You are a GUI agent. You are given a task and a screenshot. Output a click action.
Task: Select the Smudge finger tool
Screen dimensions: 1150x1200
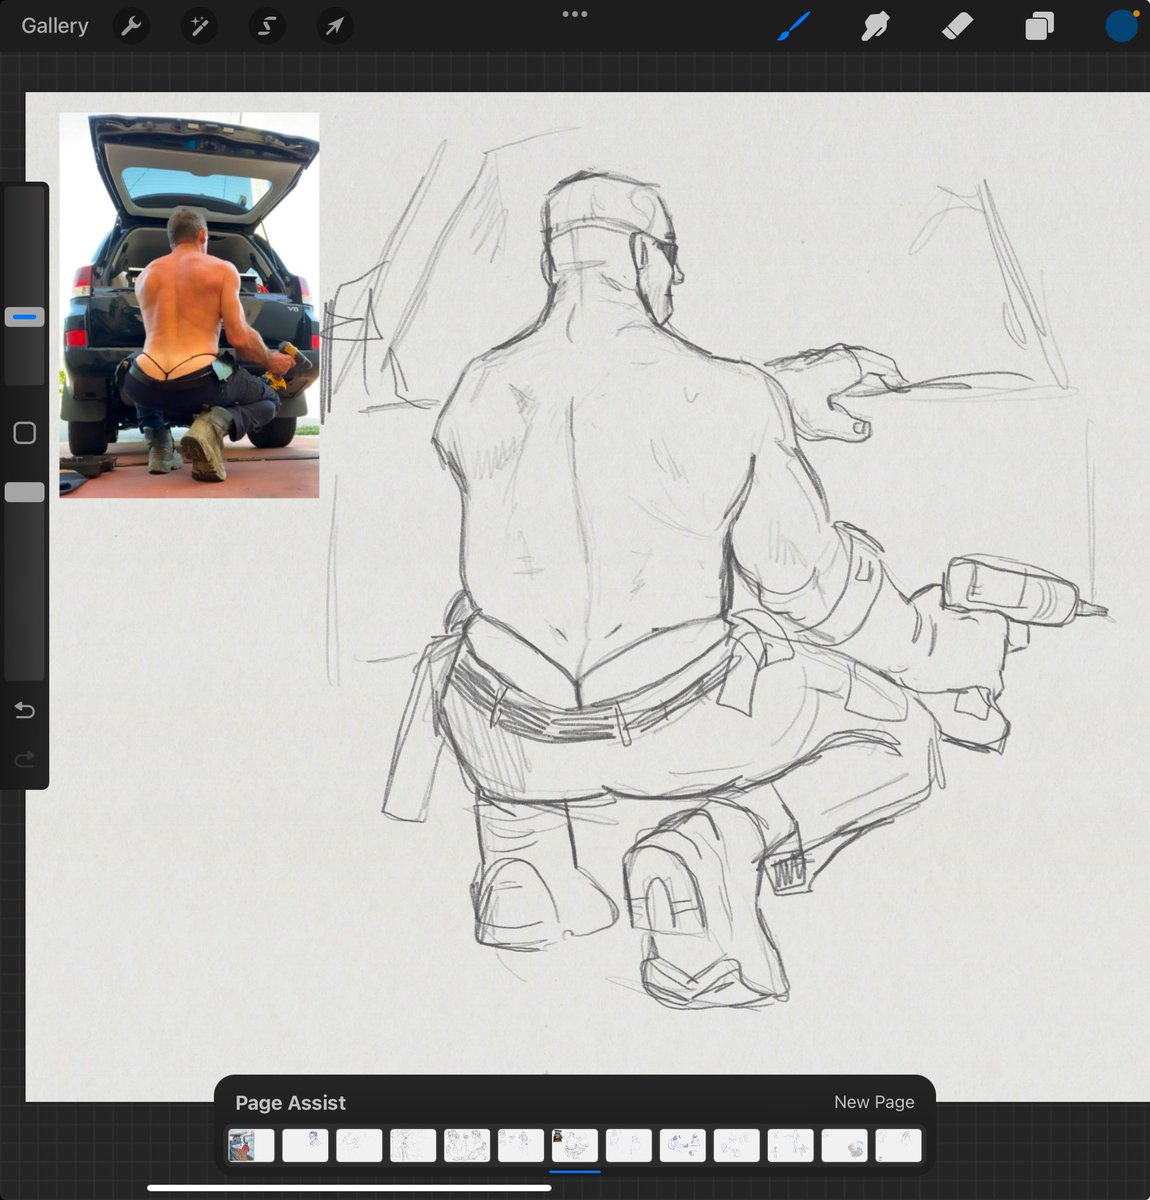click(x=875, y=26)
